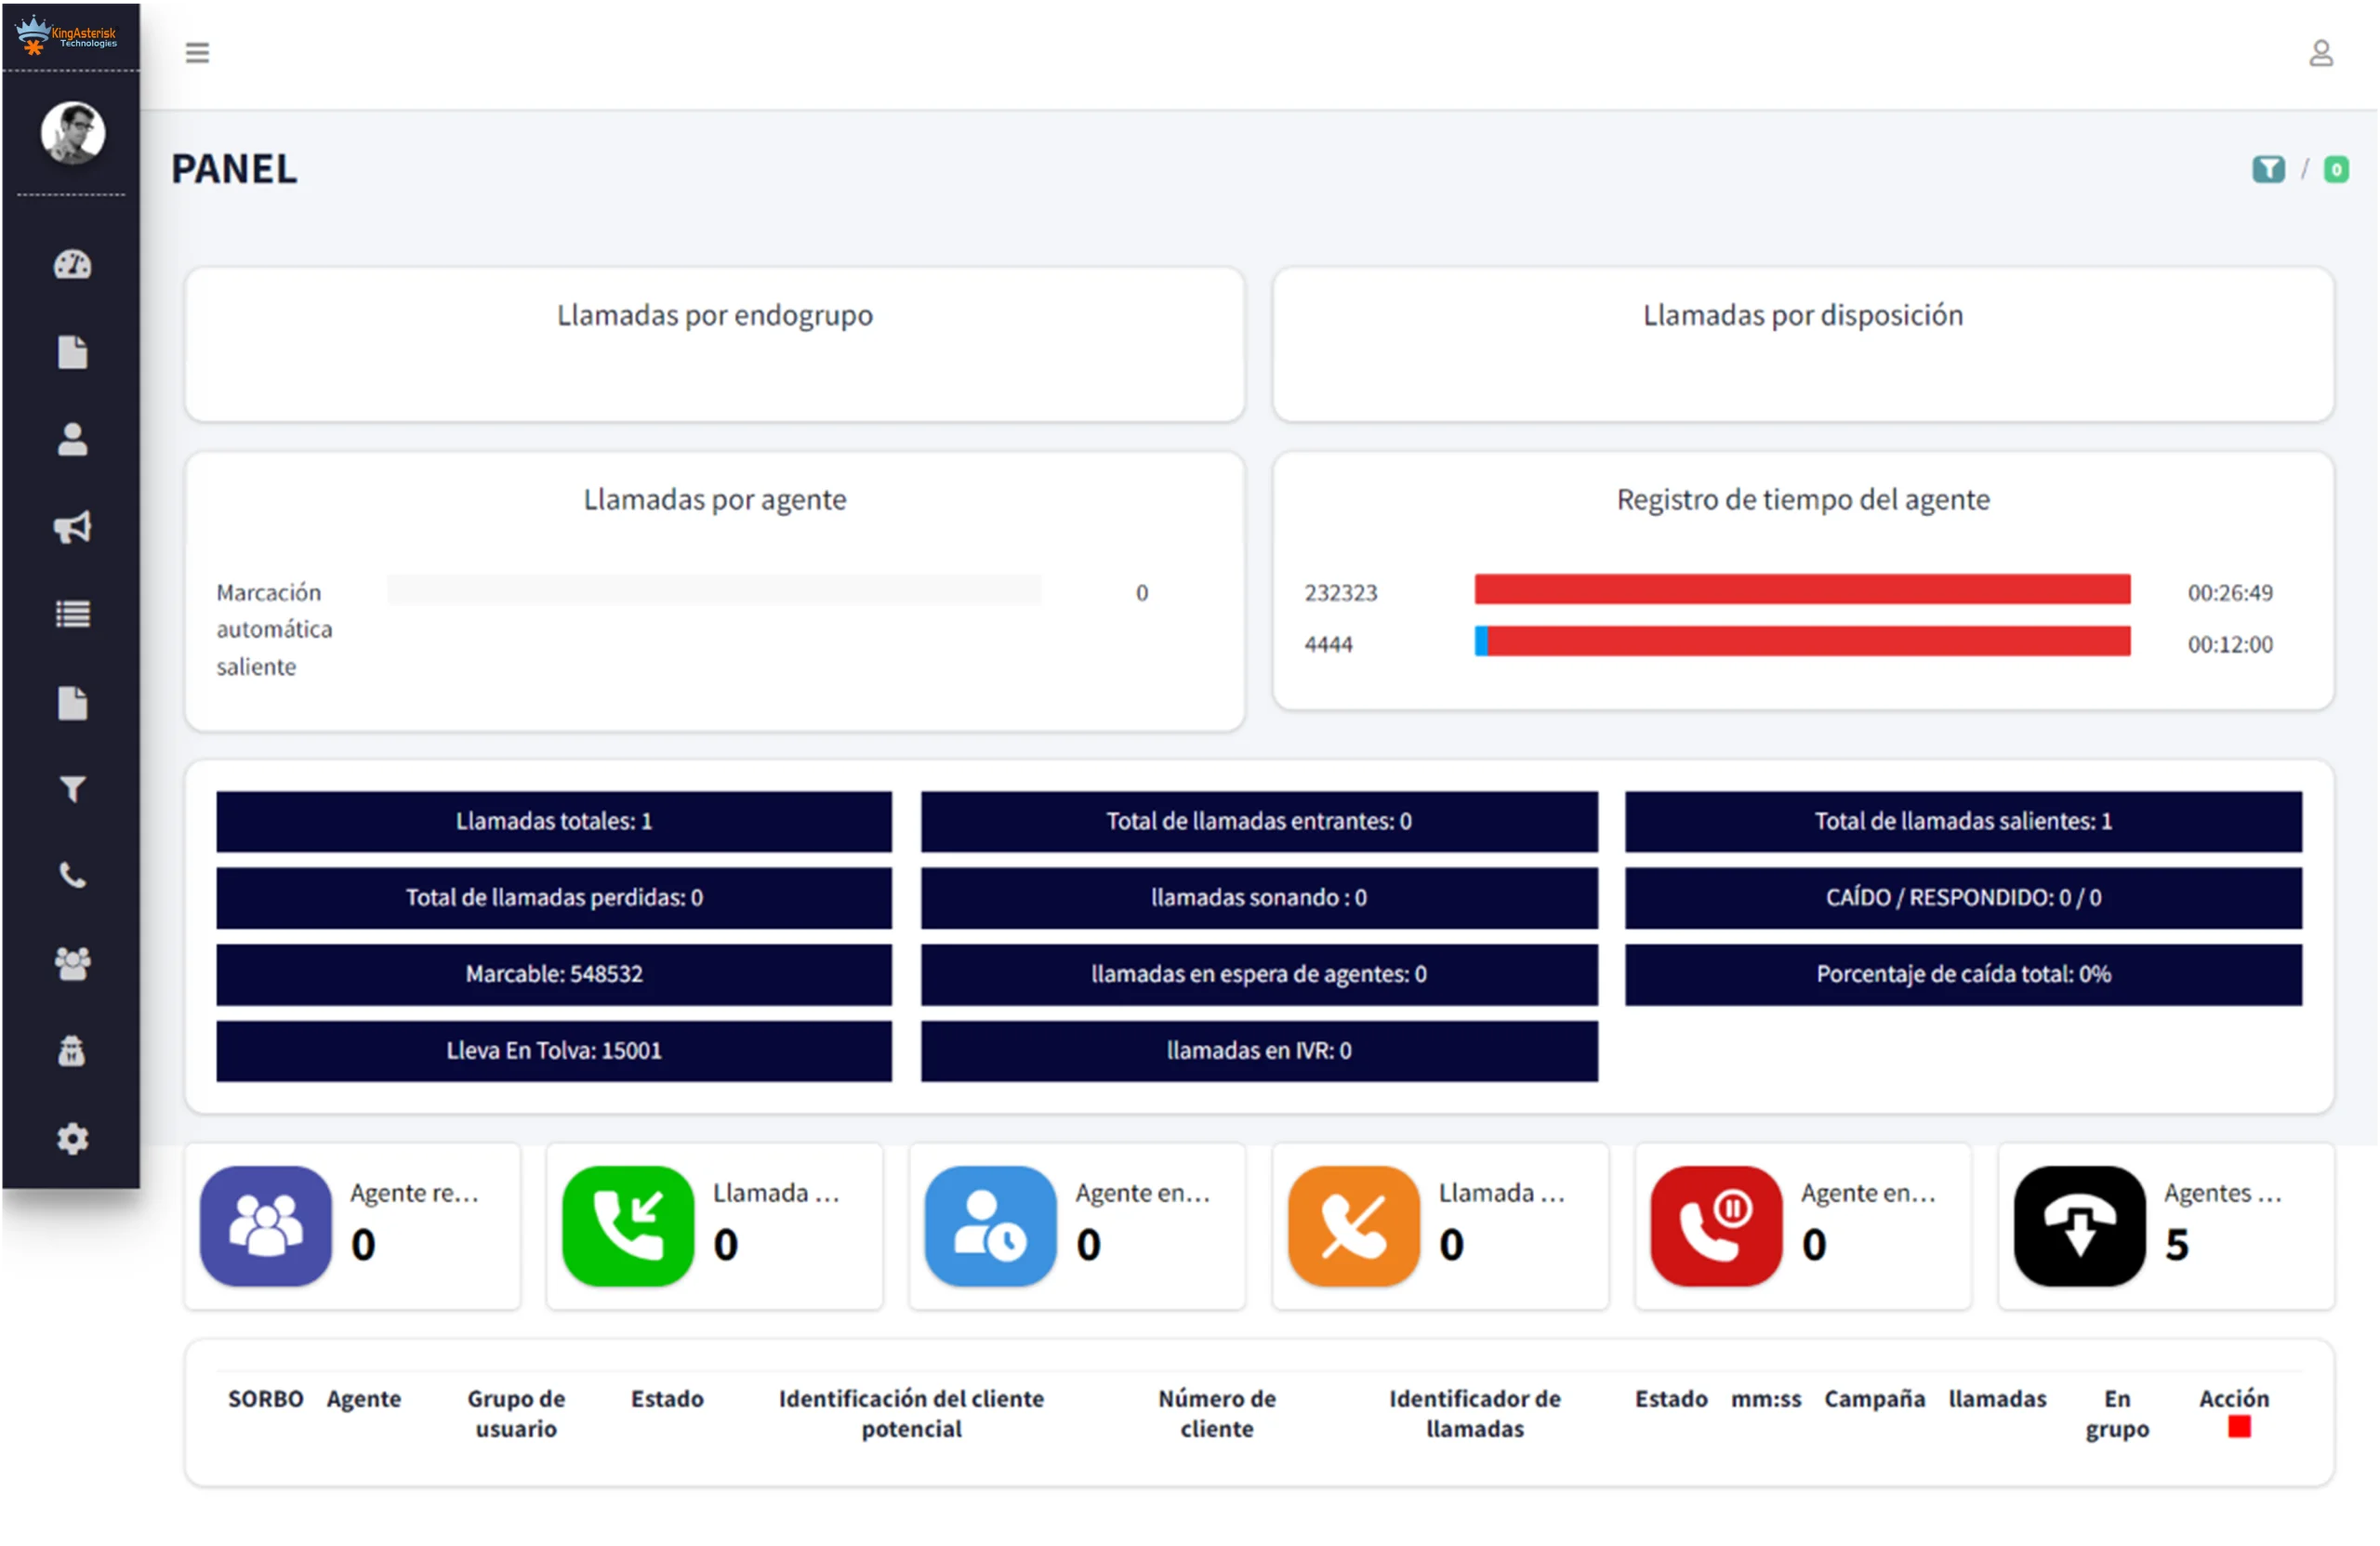Screen dimensions: 2380x1546
Task: Toggle the sidebar with the hamburger menu
Action: [197, 52]
